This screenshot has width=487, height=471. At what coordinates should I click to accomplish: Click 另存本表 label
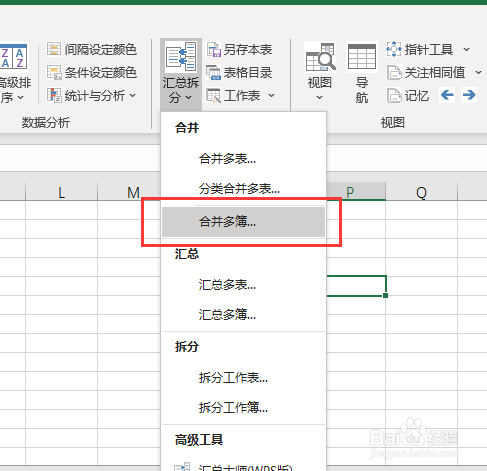tap(248, 50)
